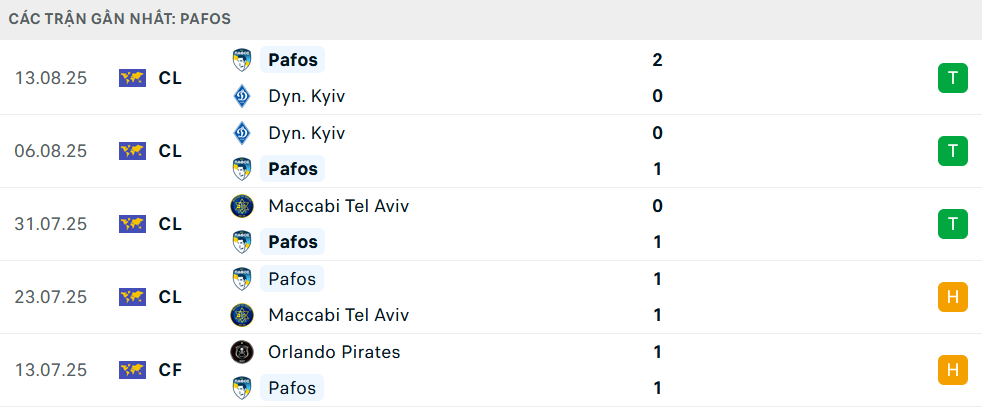The width and height of the screenshot is (982, 407).
Task: Click orange H result badge for 23.07.25
Action: click(x=953, y=297)
